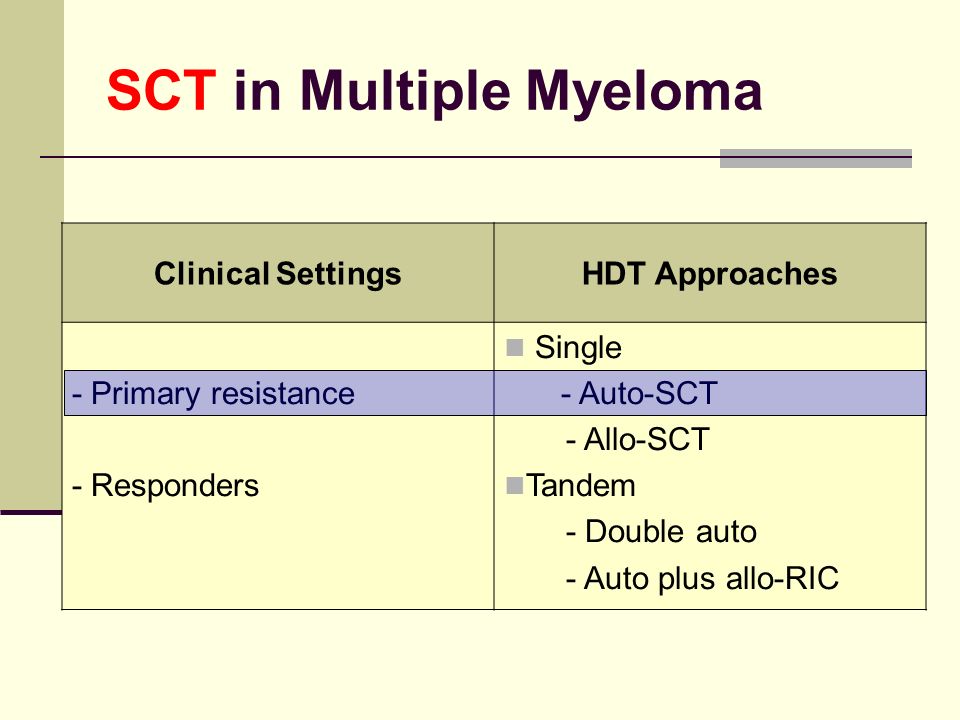The height and width of the screenshot is (720, 960).
Task: Click the 'in Multiple Myeloma' title text
Action: click(498, 93)
